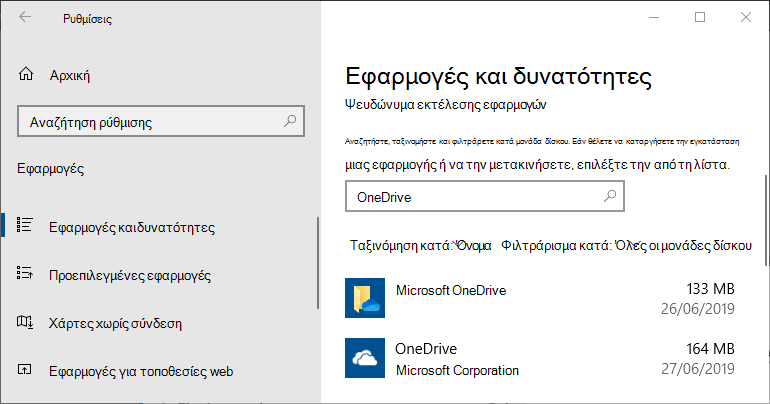Open the Ταξινόμηση κατά Όνομα dropdown
The height and width of the screenshot is (404, 770).
pyautogui.click(x=420, y=245)
